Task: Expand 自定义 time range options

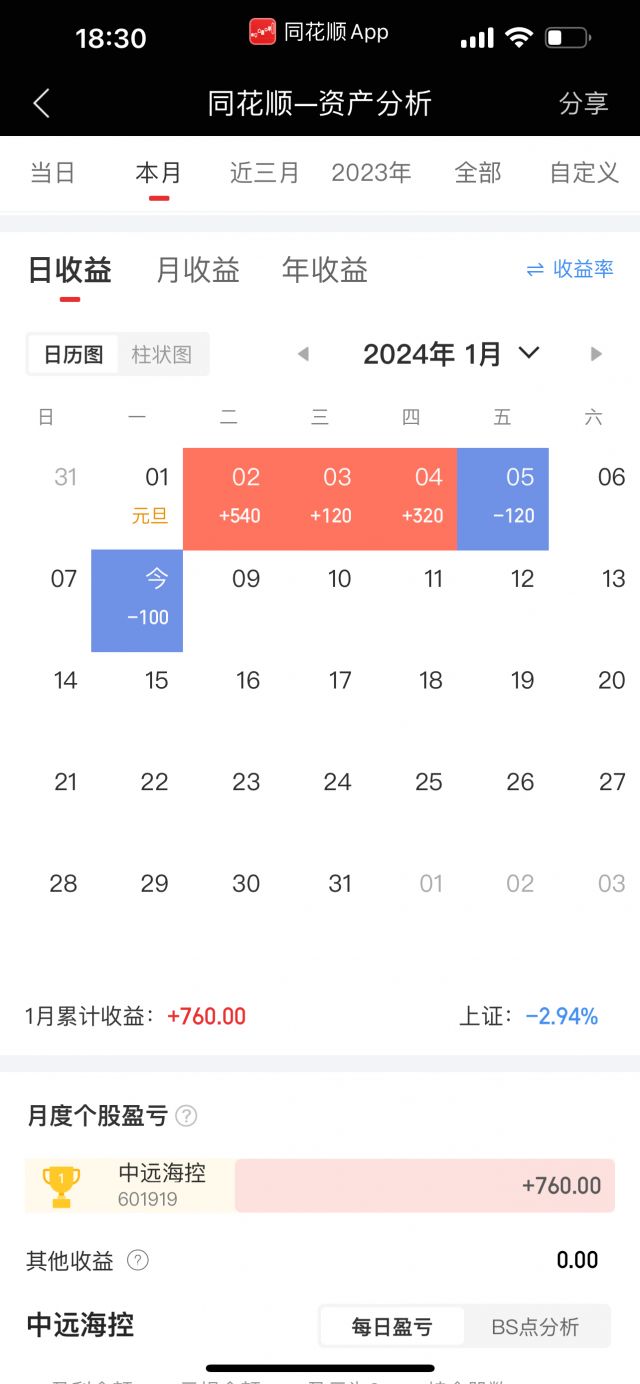Action: click(x=582, y=172)
